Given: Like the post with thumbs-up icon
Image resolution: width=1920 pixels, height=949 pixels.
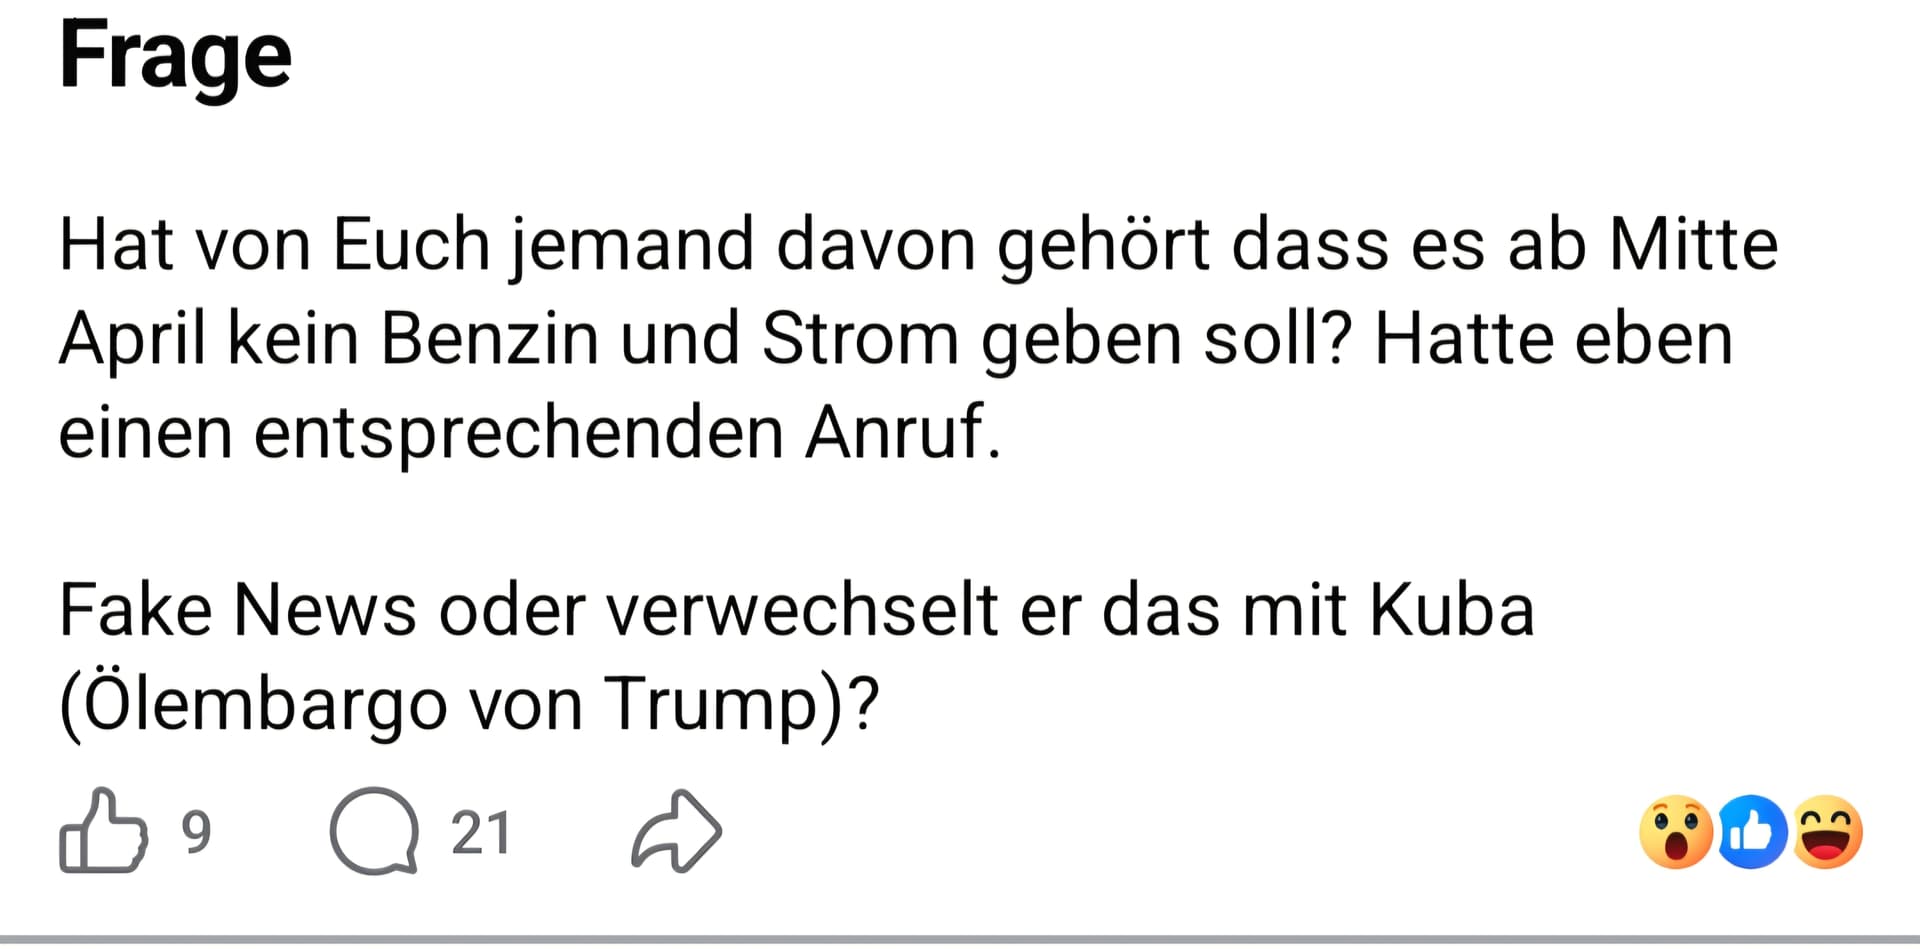Looking at the screenshot, I should point(103,831).
